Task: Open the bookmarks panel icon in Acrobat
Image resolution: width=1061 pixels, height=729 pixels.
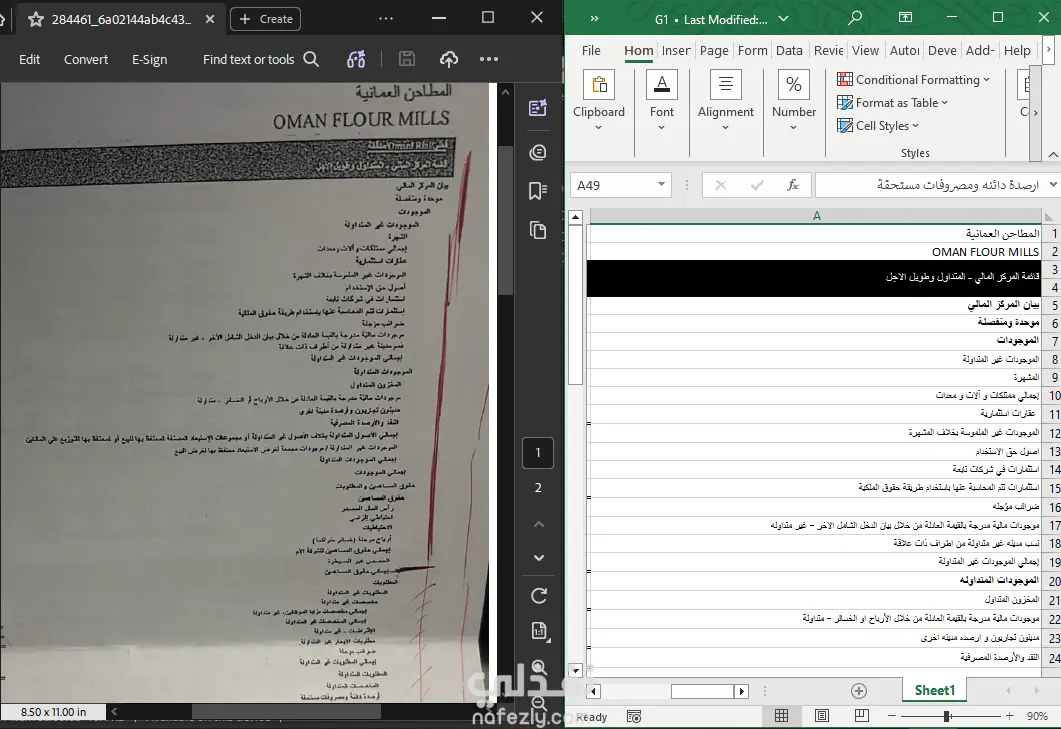Action: click(538, 191)
